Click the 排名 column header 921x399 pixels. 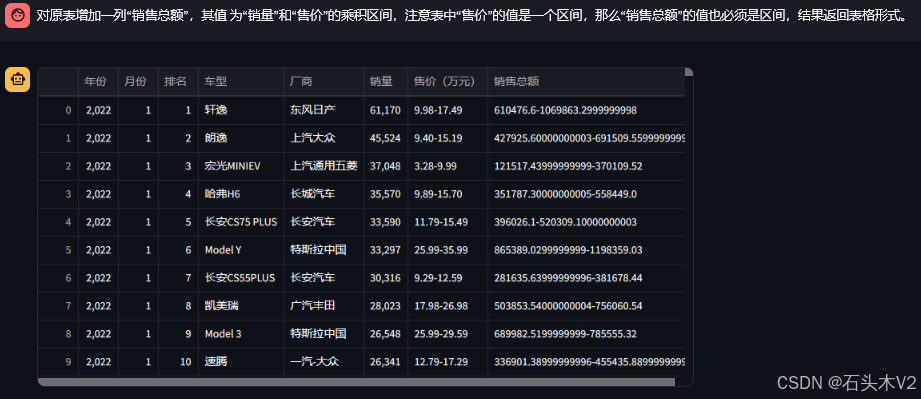(x=178, y=82)
